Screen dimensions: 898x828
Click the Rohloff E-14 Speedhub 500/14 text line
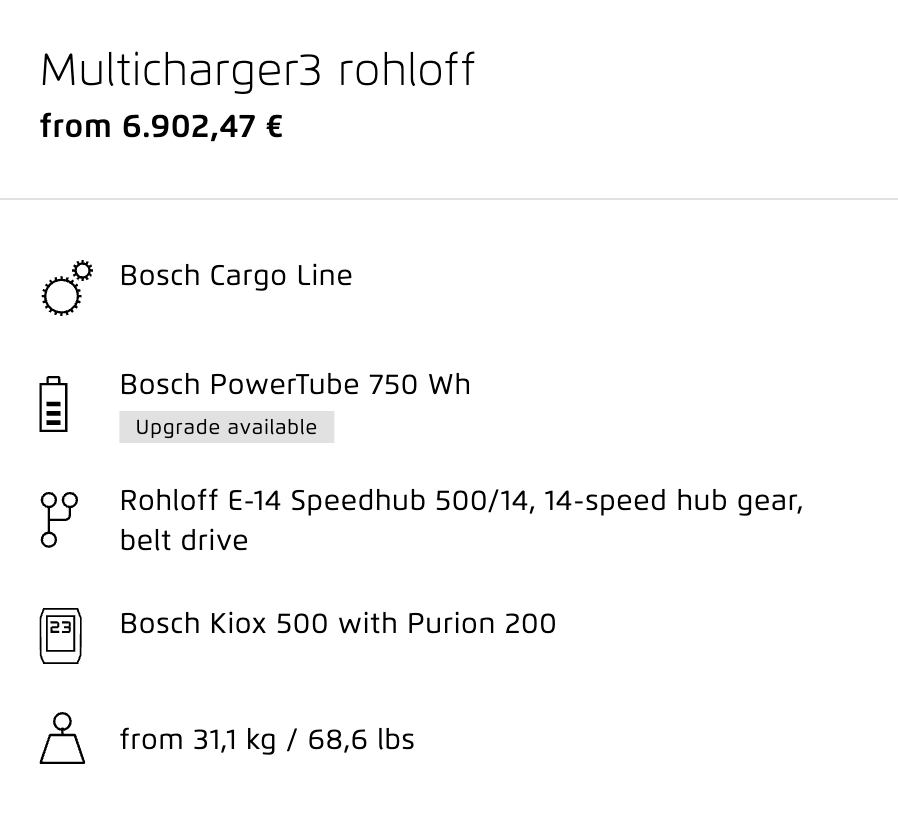coord(462,501)
